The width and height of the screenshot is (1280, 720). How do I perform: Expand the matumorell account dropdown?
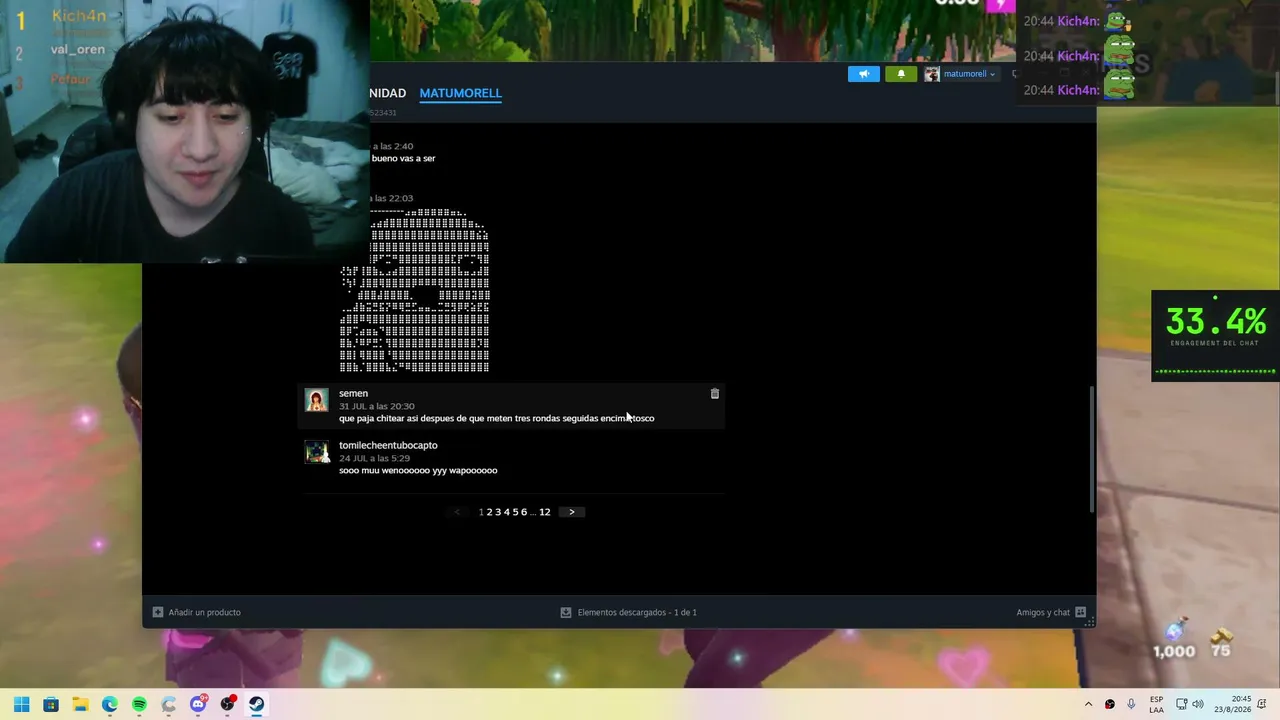coord(969,74)
